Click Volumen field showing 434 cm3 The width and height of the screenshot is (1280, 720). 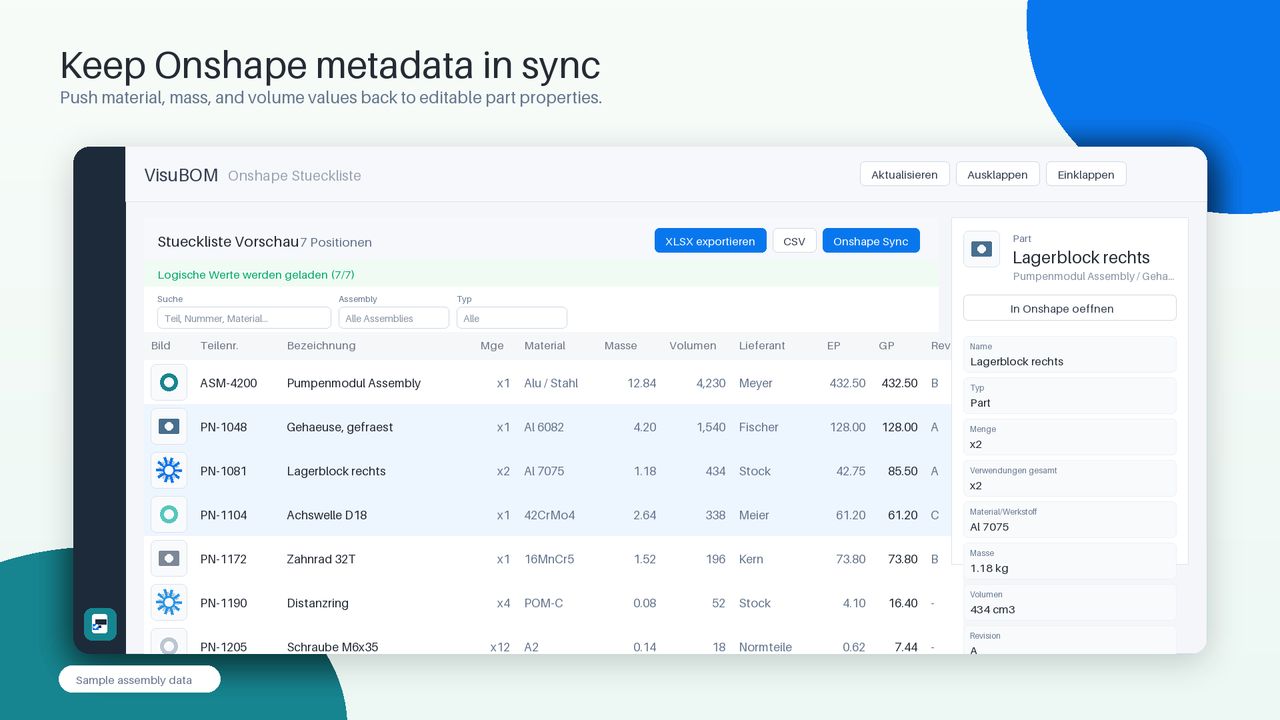[x=1070, y=602]
